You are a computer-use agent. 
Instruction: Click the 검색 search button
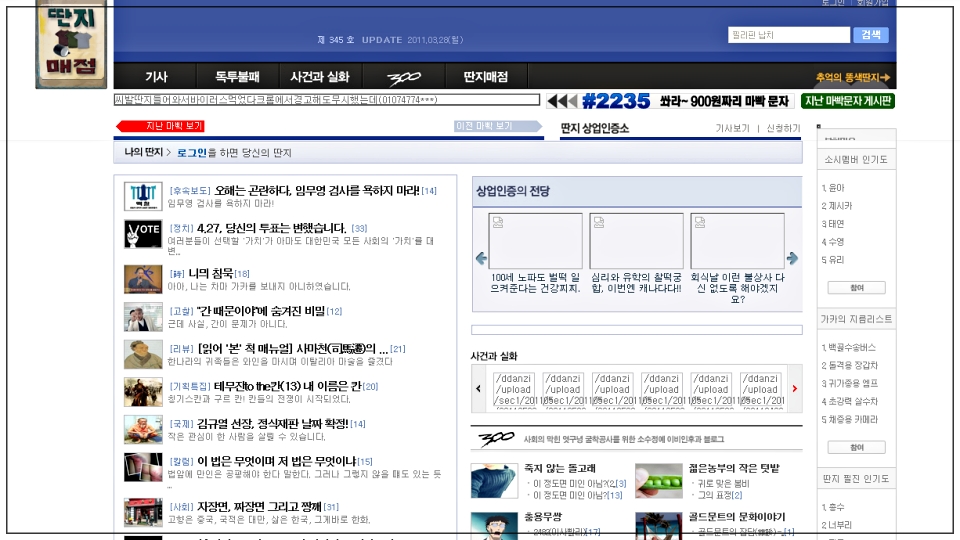pos(871,35)
